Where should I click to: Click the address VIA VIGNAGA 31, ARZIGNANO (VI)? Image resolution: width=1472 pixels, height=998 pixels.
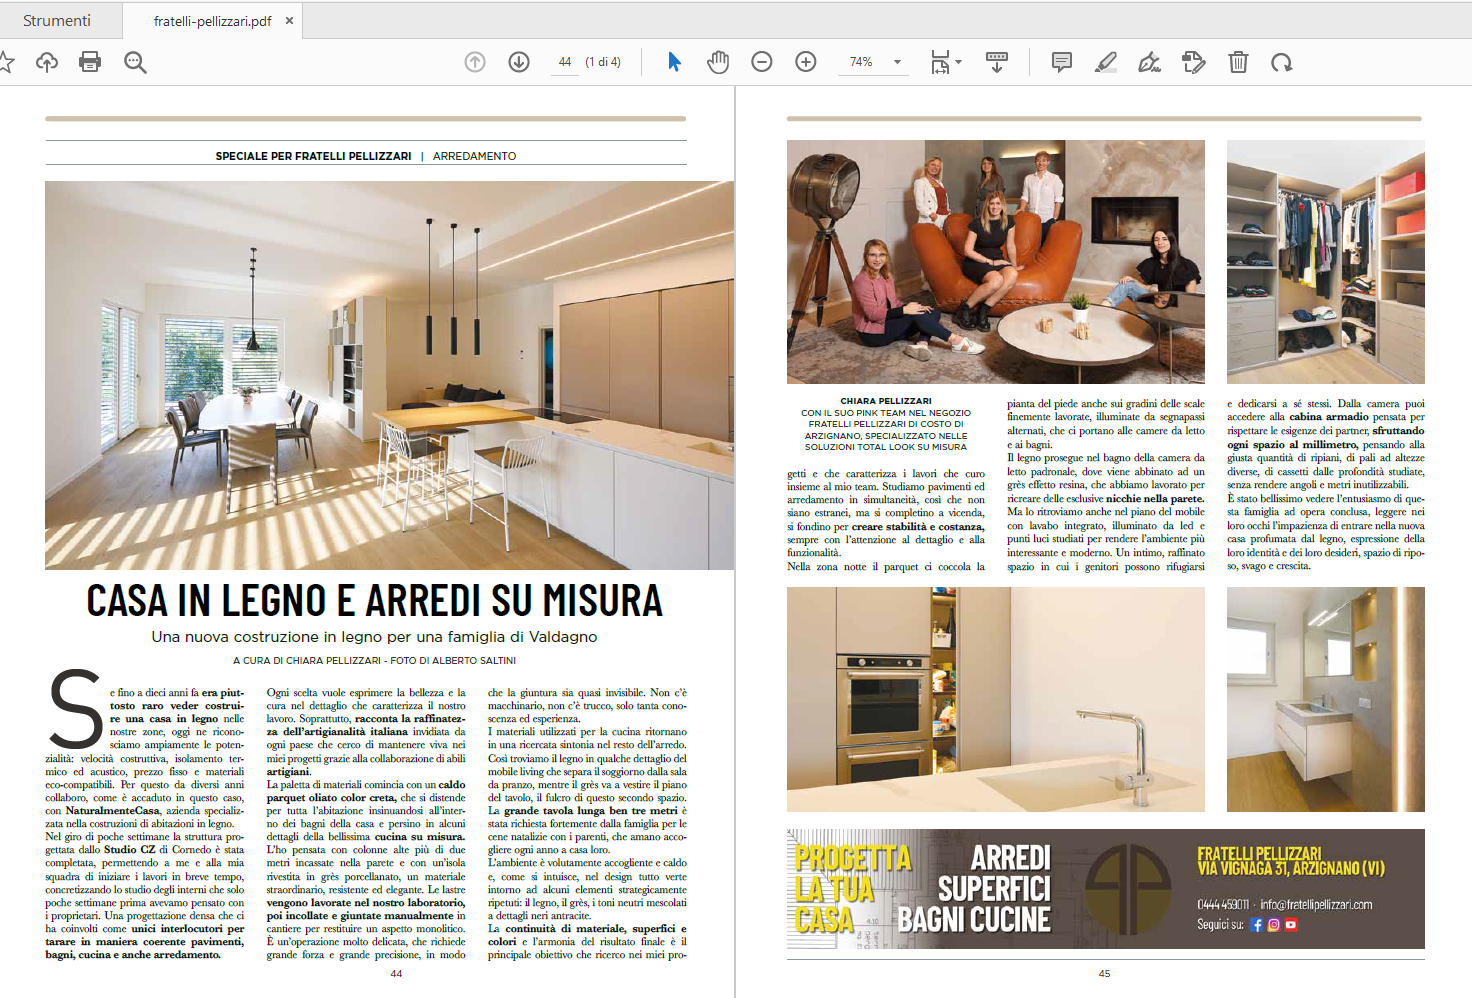(1291, 868)
